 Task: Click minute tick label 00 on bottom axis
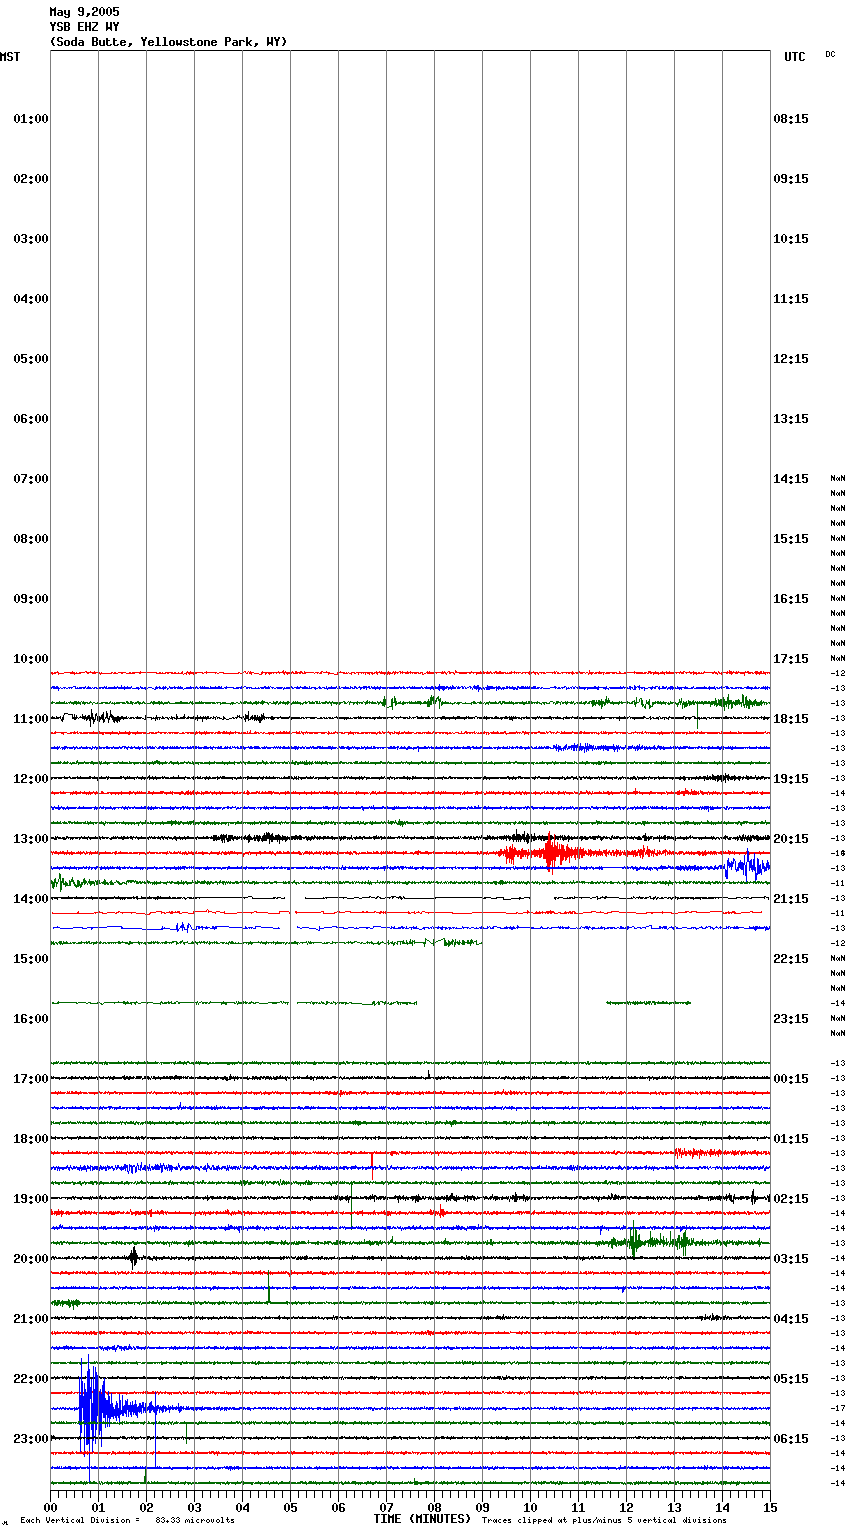pyautogui.click(x=50, y=1507)
